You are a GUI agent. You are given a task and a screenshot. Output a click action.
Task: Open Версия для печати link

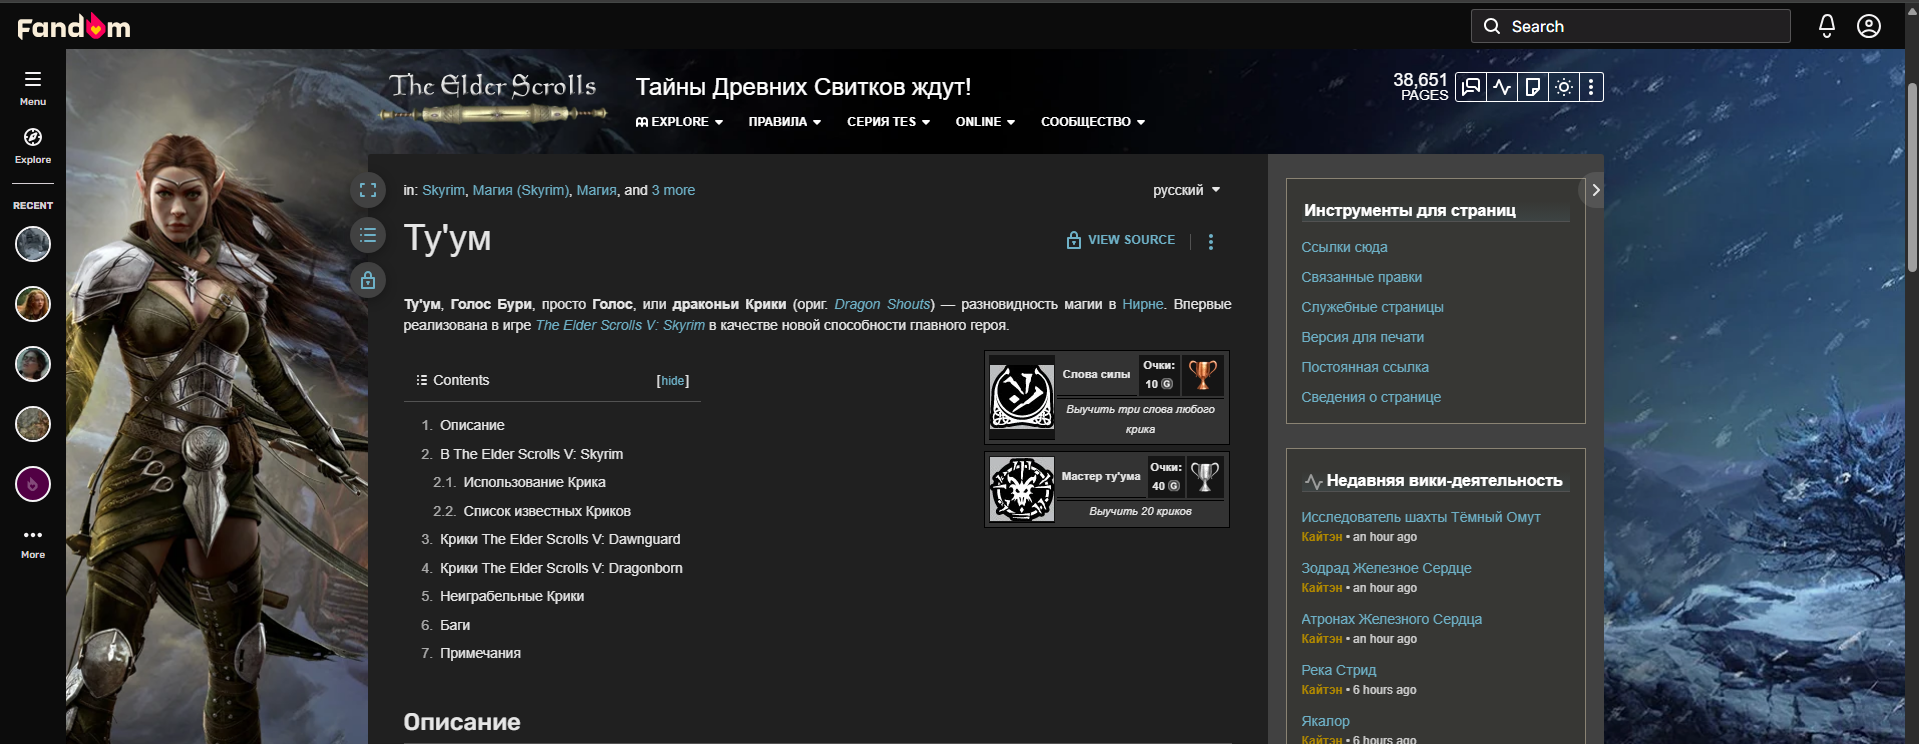click(1362, 337)
